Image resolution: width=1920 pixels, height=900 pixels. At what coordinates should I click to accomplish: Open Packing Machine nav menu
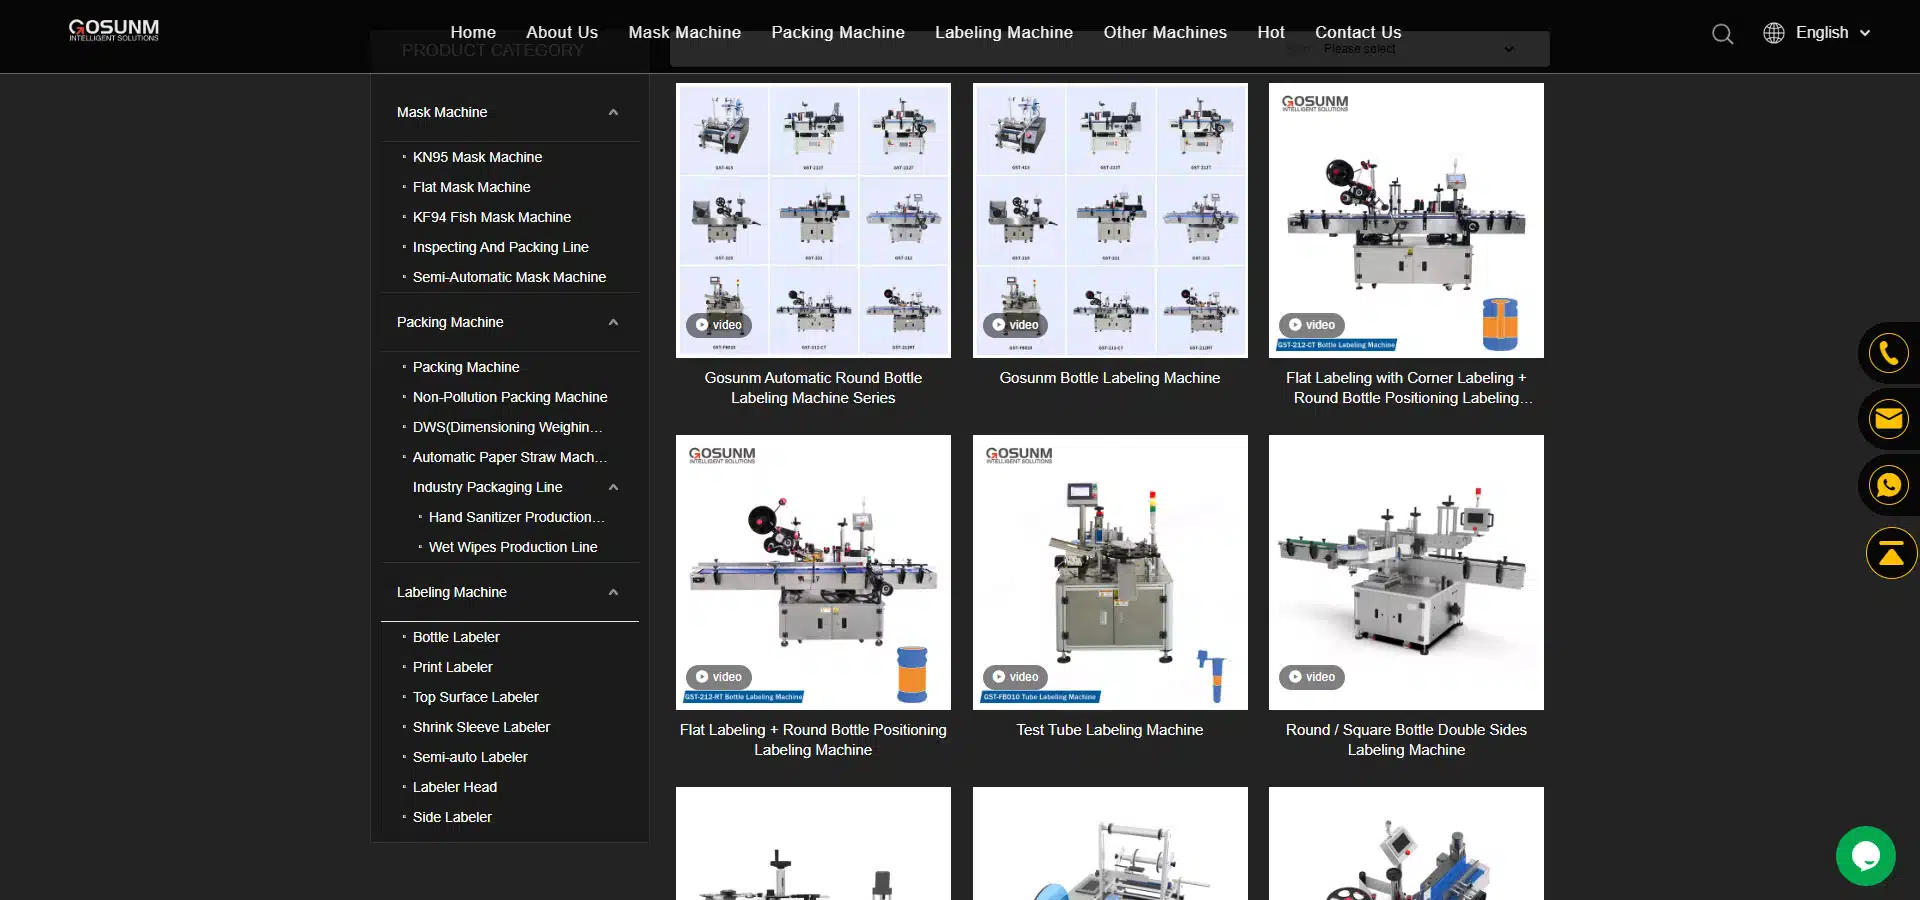(x=838, y=32)
